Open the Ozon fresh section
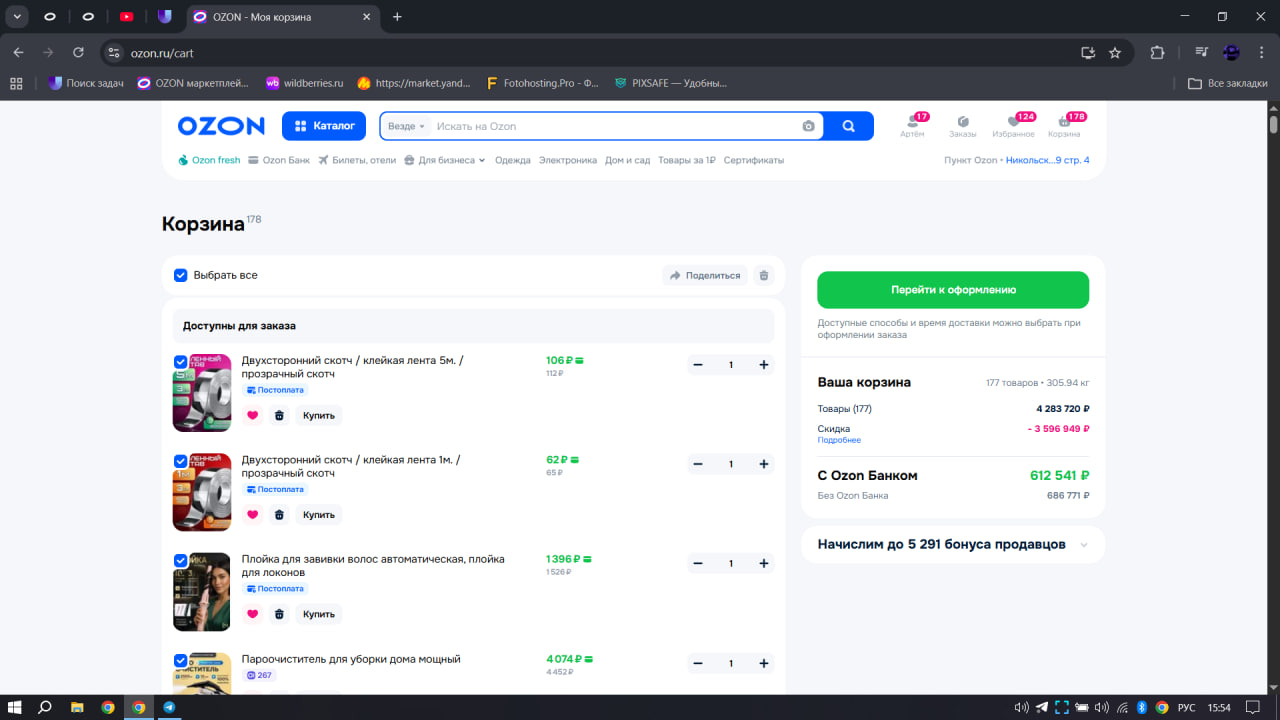This screenshot has width=1280, height=720. [x=209, y=160]
